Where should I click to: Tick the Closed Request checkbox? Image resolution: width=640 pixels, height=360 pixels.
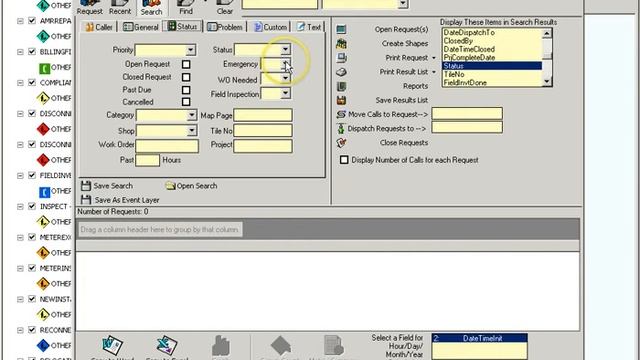click(x=186, y=77)
